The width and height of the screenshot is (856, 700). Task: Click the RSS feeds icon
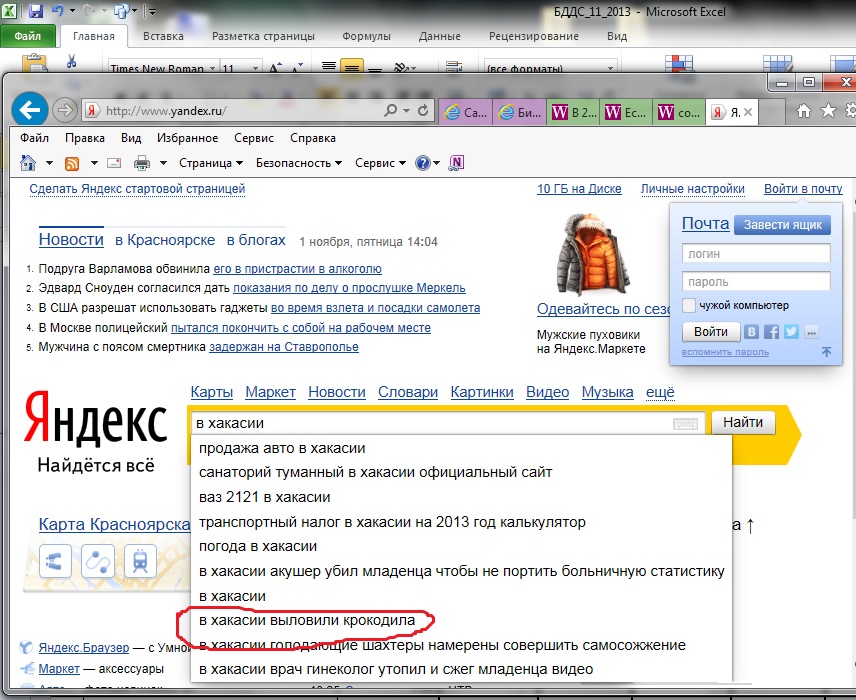click(x=72, y=163)
